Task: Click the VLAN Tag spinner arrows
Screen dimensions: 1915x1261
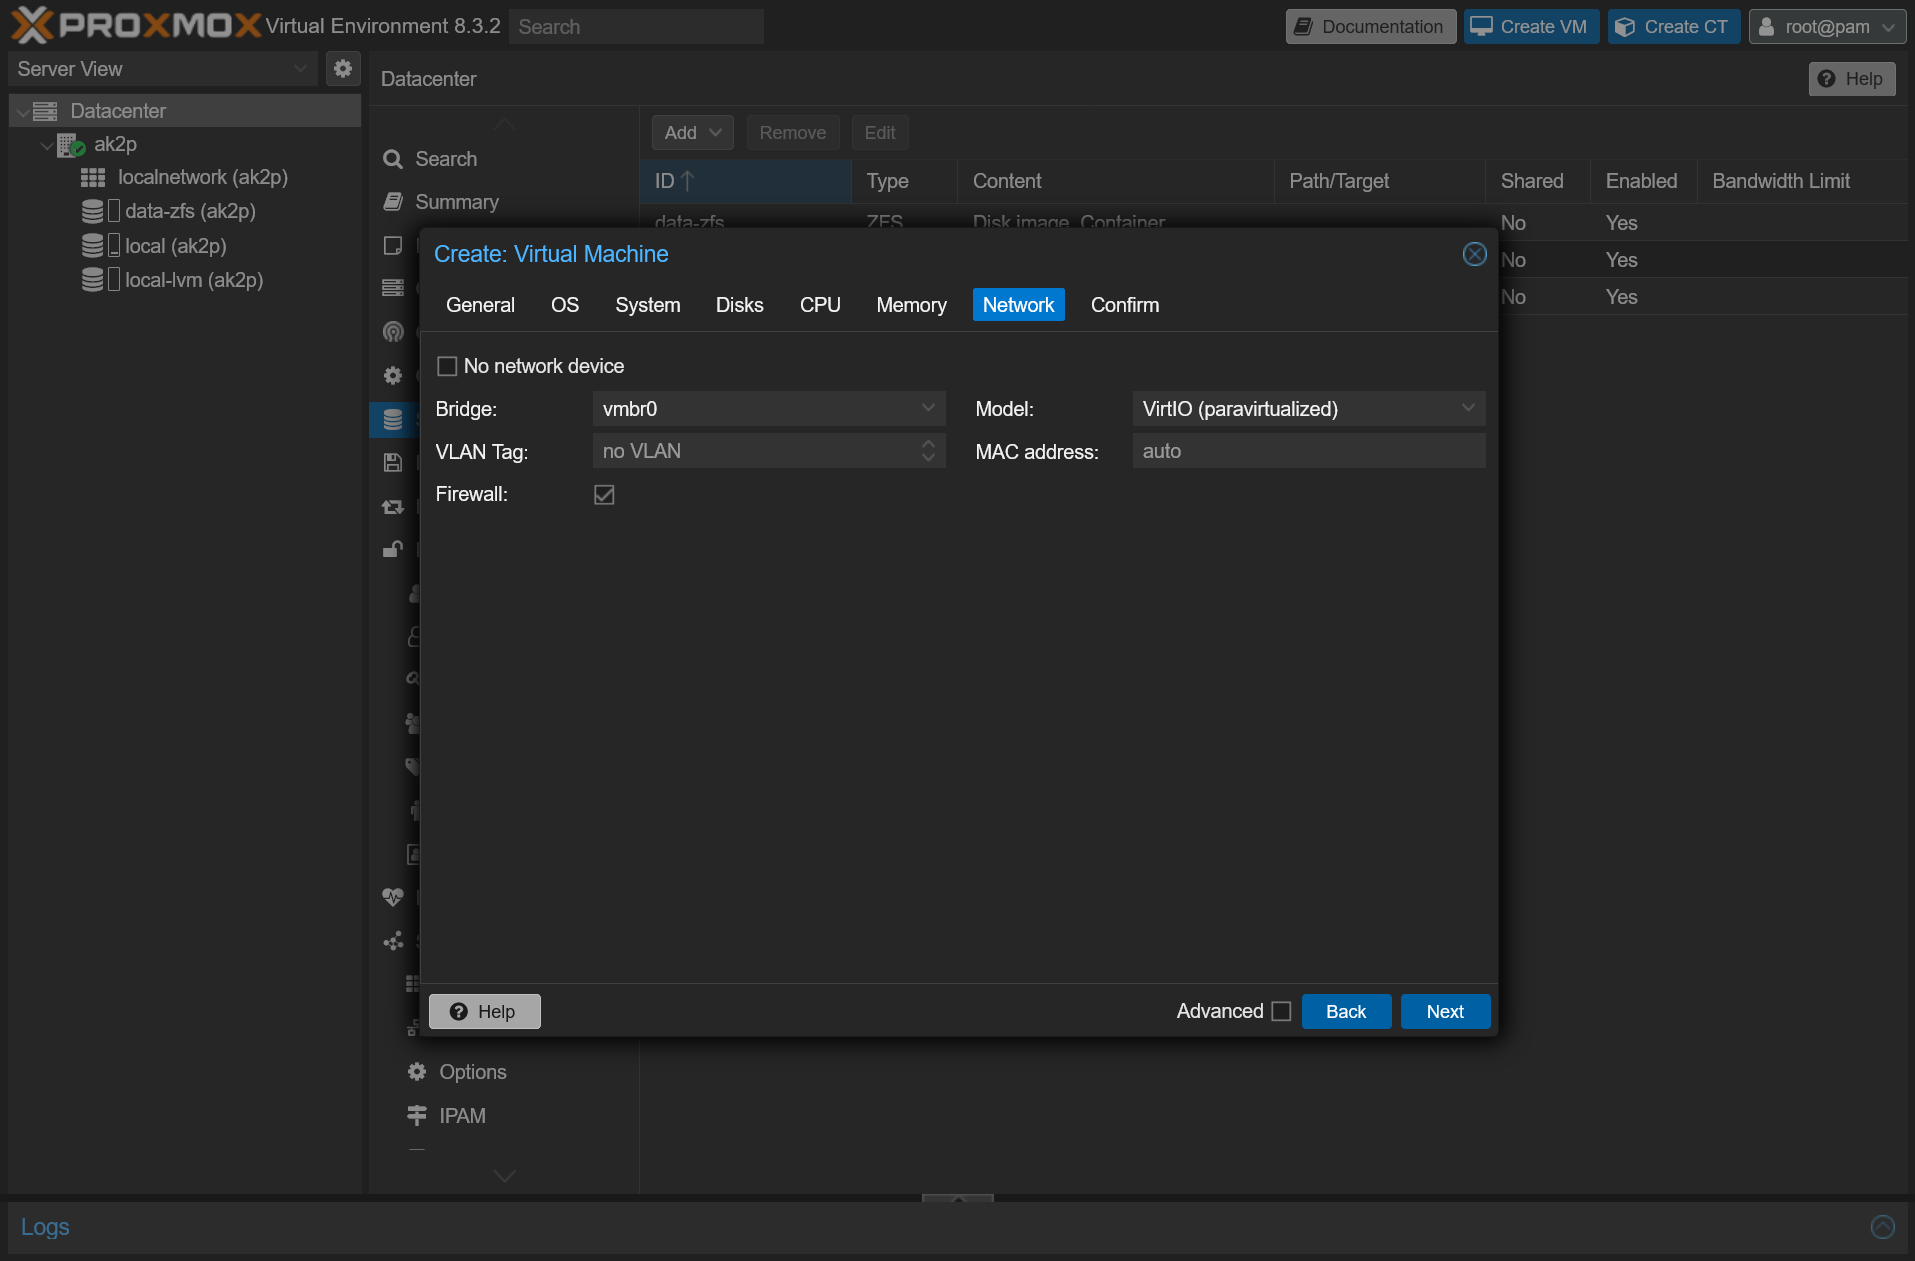Action: (x=928, y=451)
